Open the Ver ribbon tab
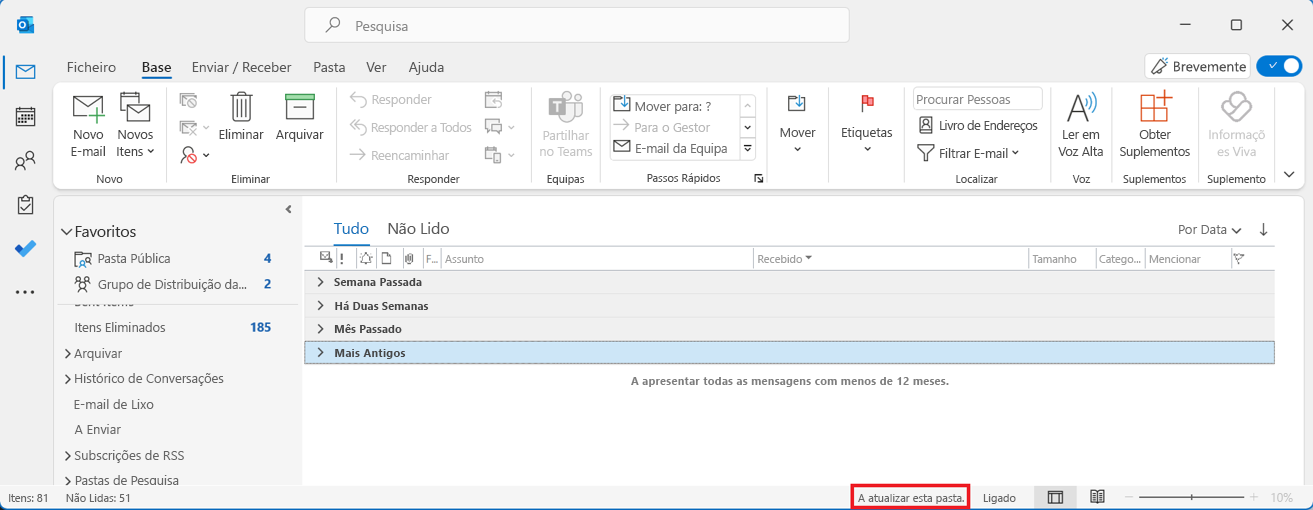The height and width of the screenshot is (510, 1313). coord(377,67)
